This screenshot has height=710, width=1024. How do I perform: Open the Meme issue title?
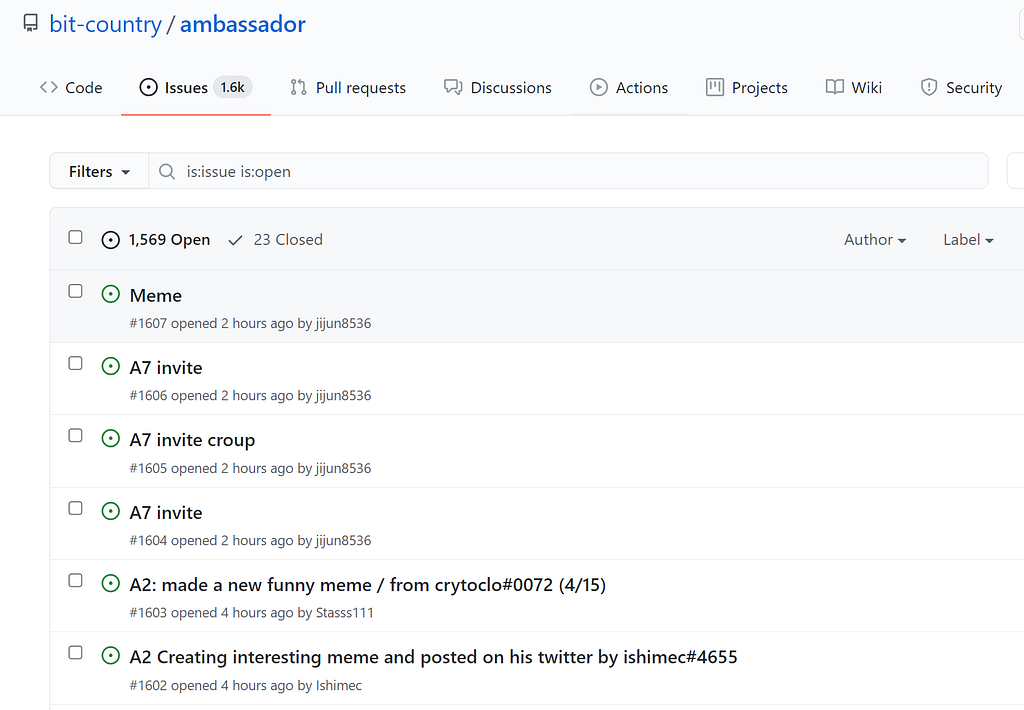[x=155, y=295]
